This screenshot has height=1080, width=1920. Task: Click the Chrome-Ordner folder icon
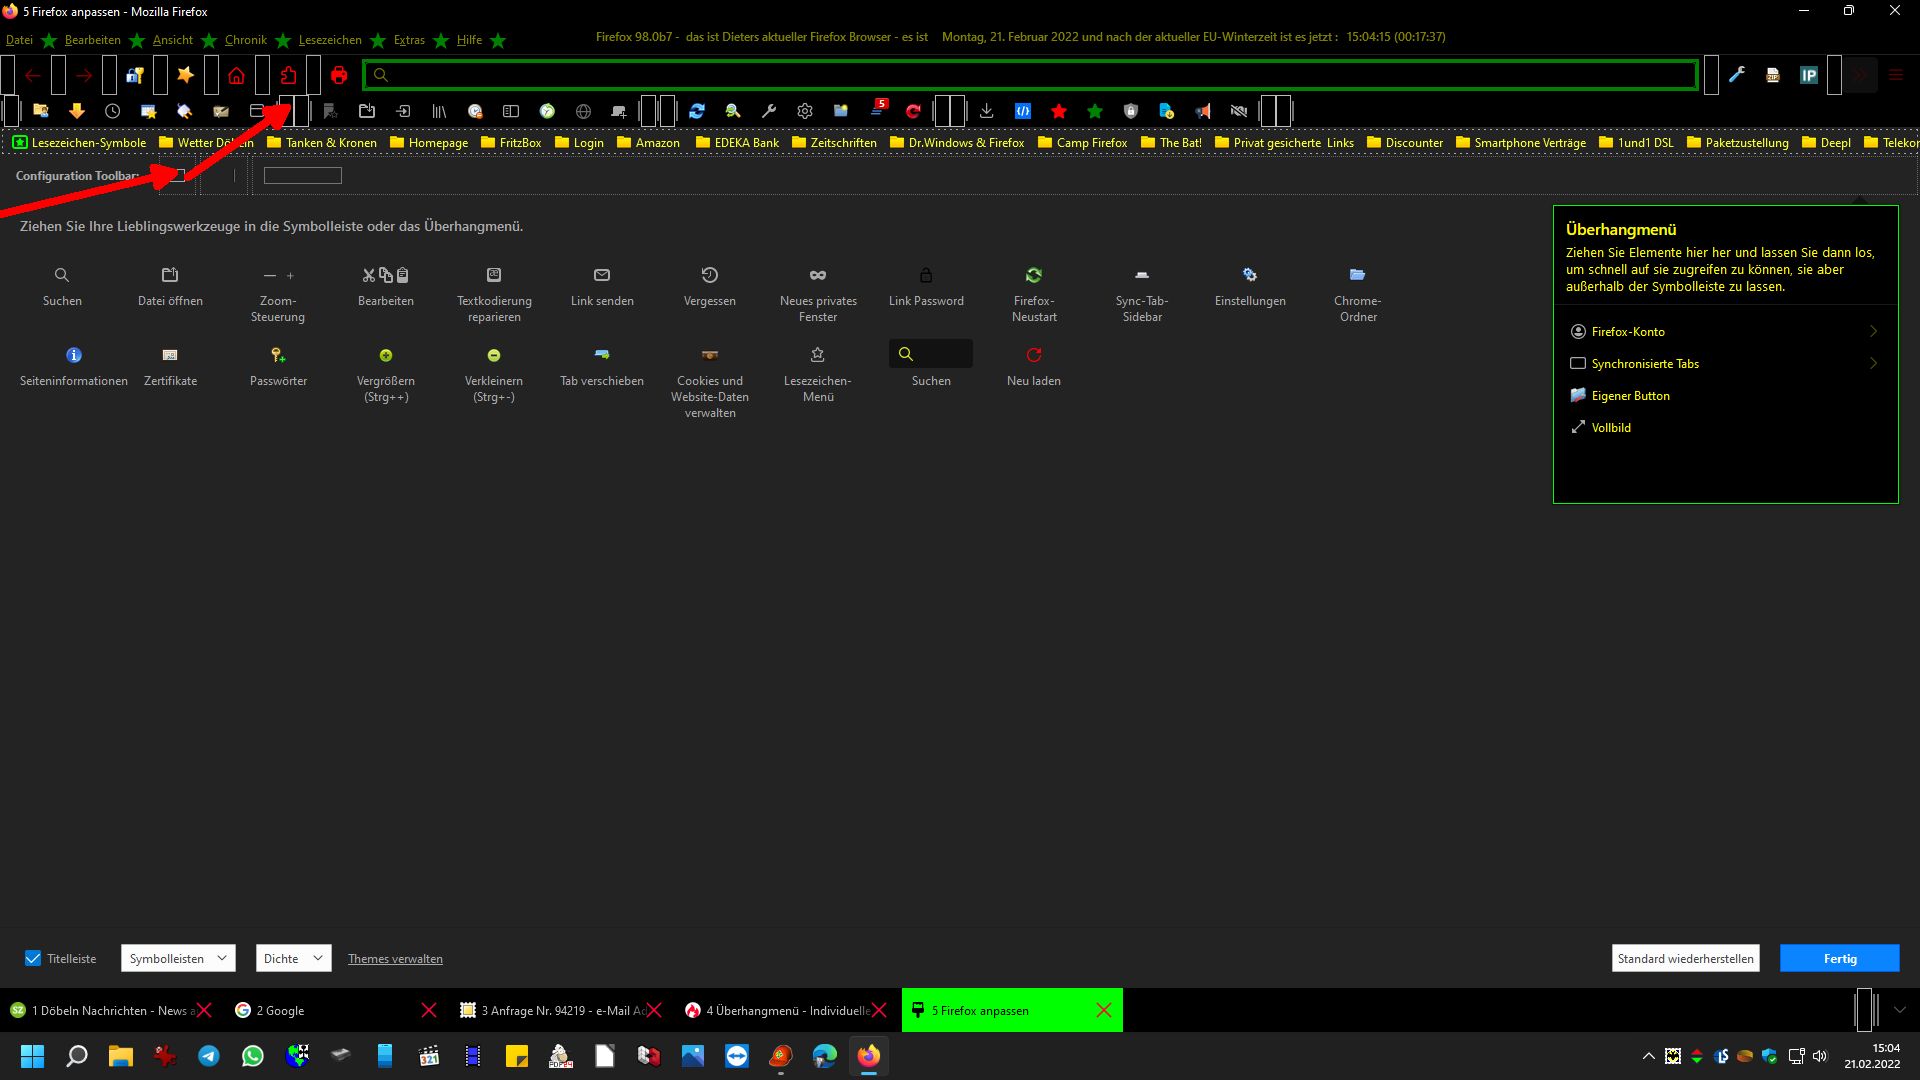point(1357,275)
